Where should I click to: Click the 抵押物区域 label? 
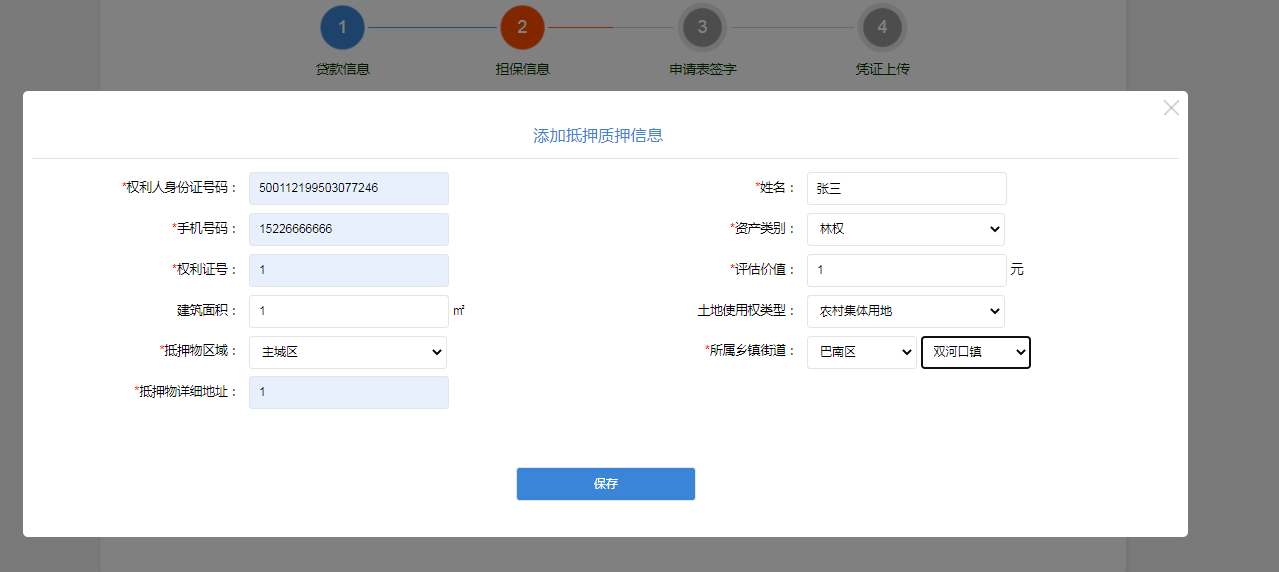200,351
